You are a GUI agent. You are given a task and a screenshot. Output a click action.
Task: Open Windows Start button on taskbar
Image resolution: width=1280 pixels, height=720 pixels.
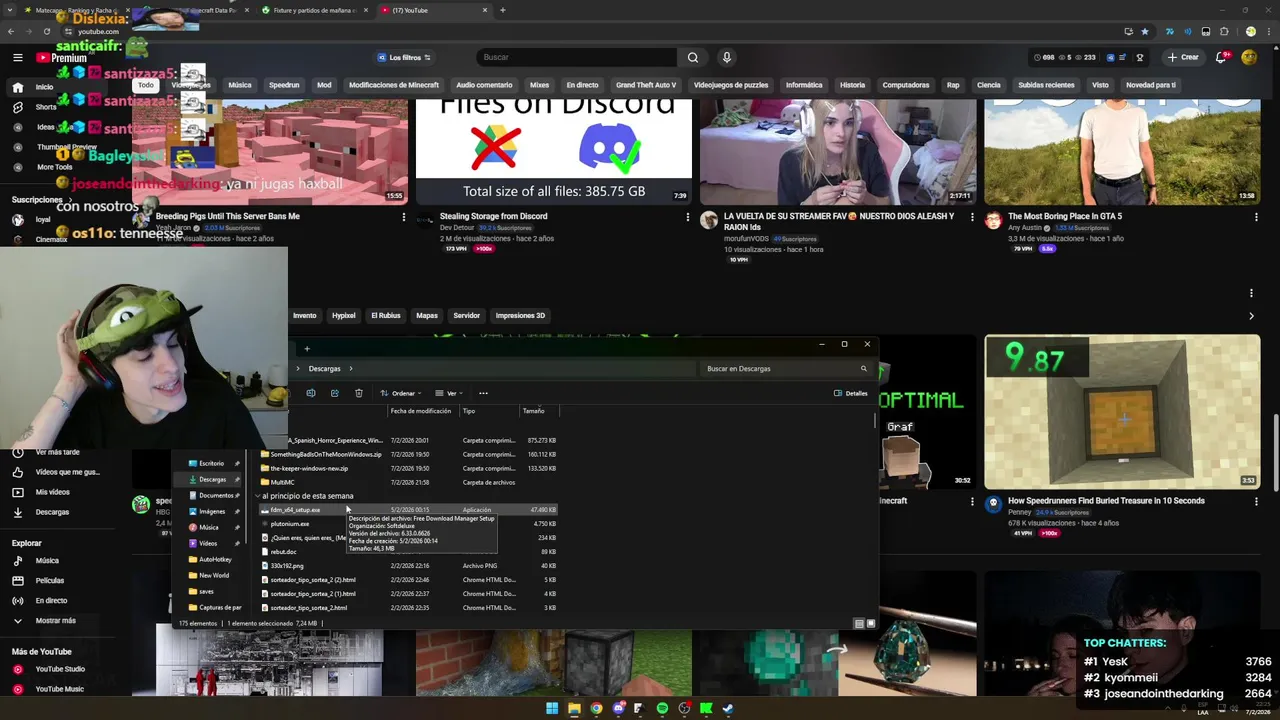click(552, 708)
